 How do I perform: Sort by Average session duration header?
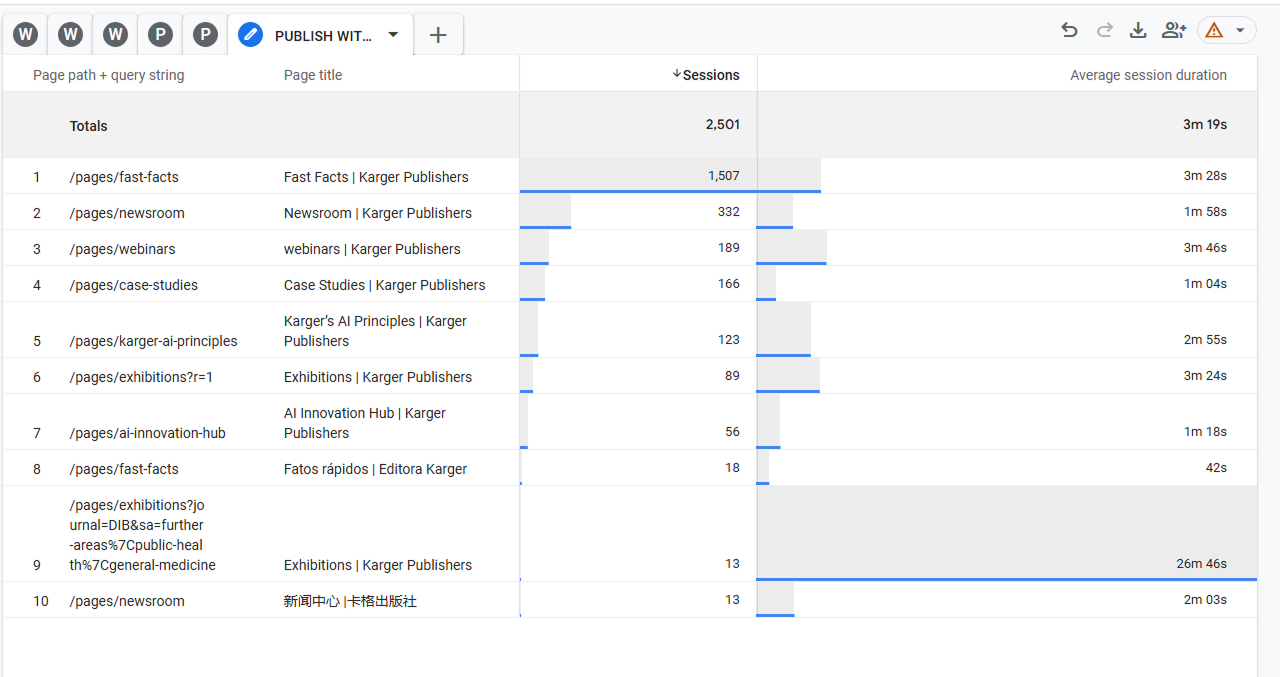pos(1148,75)
